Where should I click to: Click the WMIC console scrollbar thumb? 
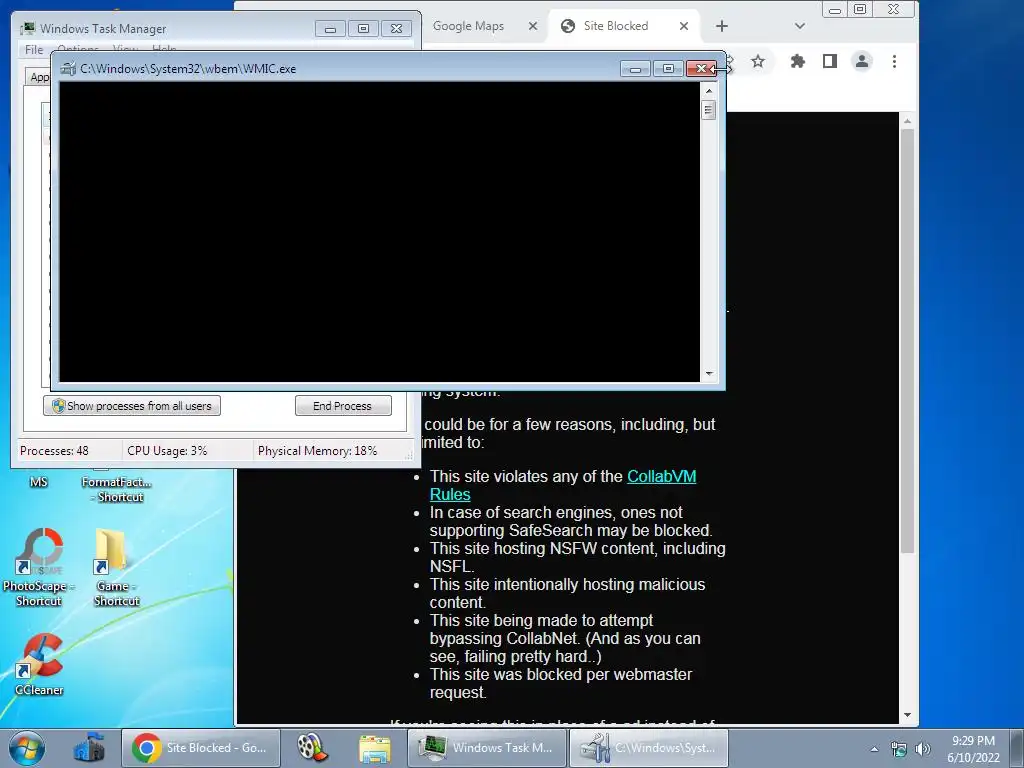point(709,110)
